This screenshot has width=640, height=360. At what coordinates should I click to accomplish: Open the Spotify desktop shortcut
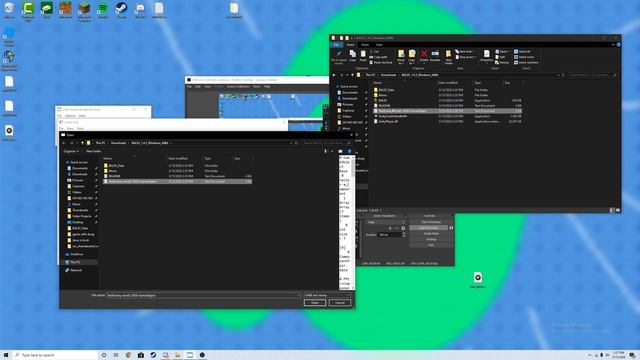[103, 9]
